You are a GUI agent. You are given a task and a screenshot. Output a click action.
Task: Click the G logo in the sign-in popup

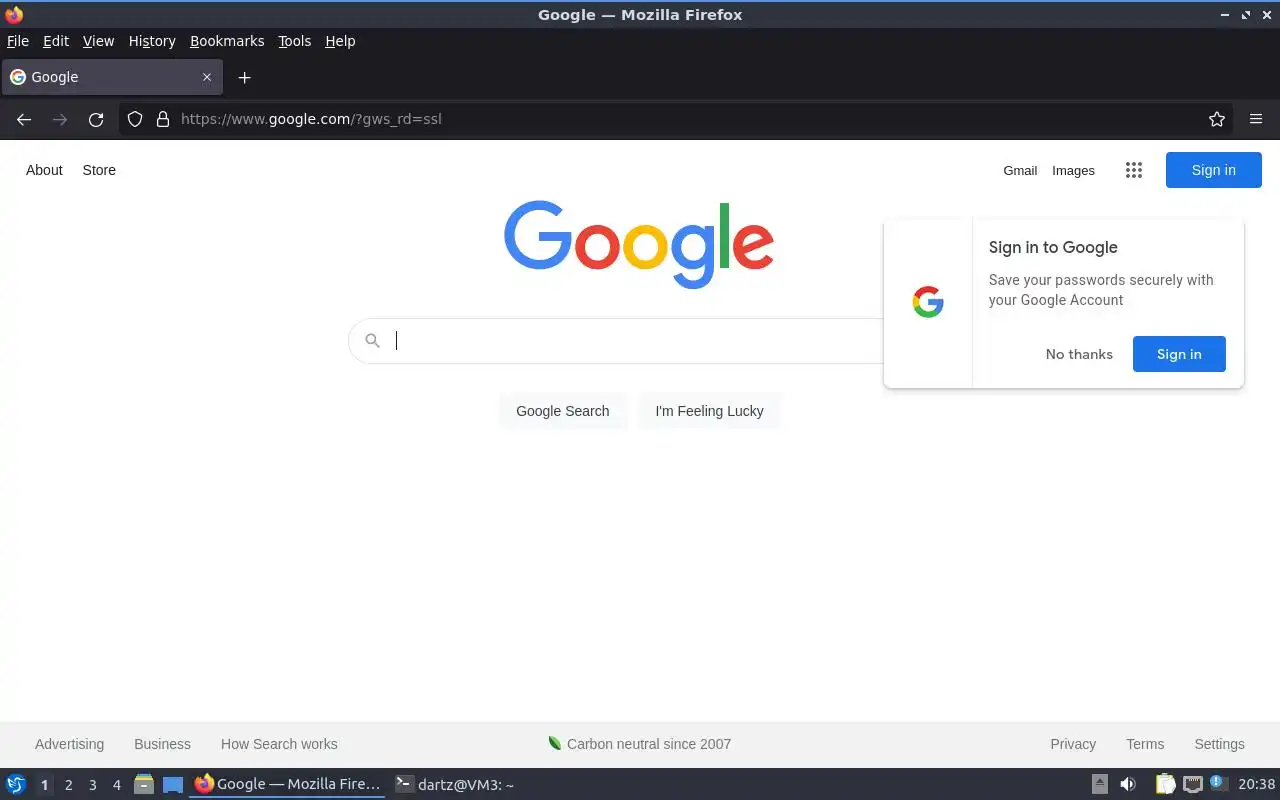(928, 302)
